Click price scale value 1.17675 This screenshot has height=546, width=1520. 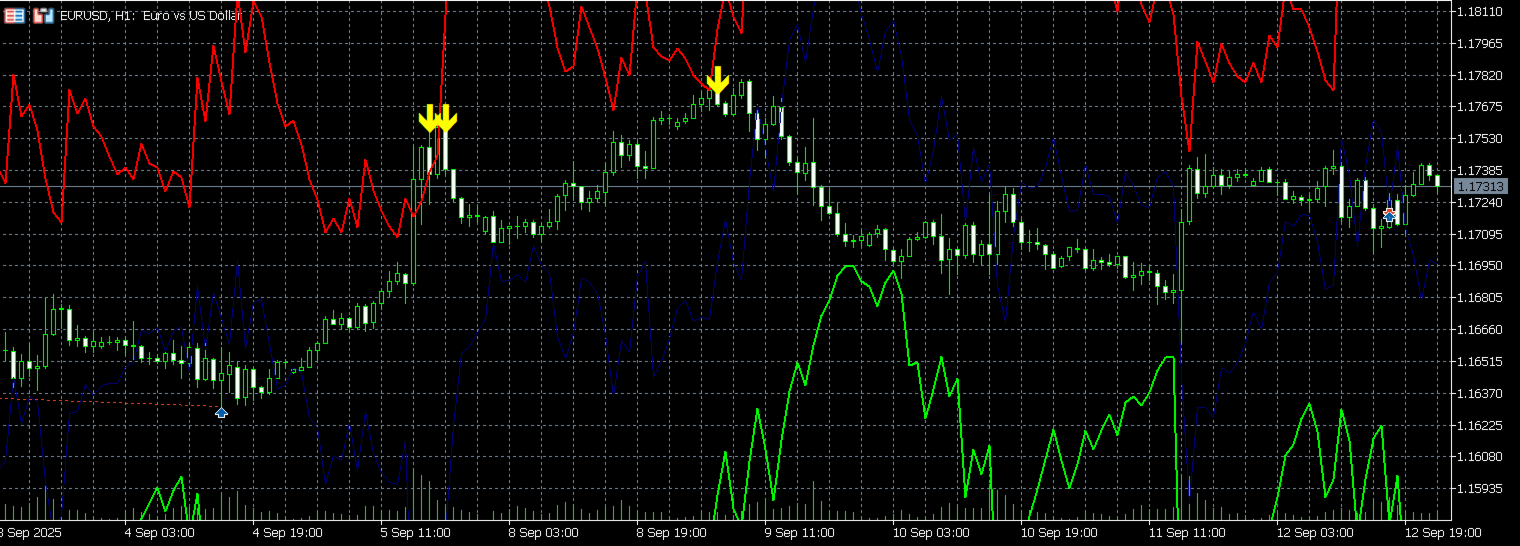1481,107
